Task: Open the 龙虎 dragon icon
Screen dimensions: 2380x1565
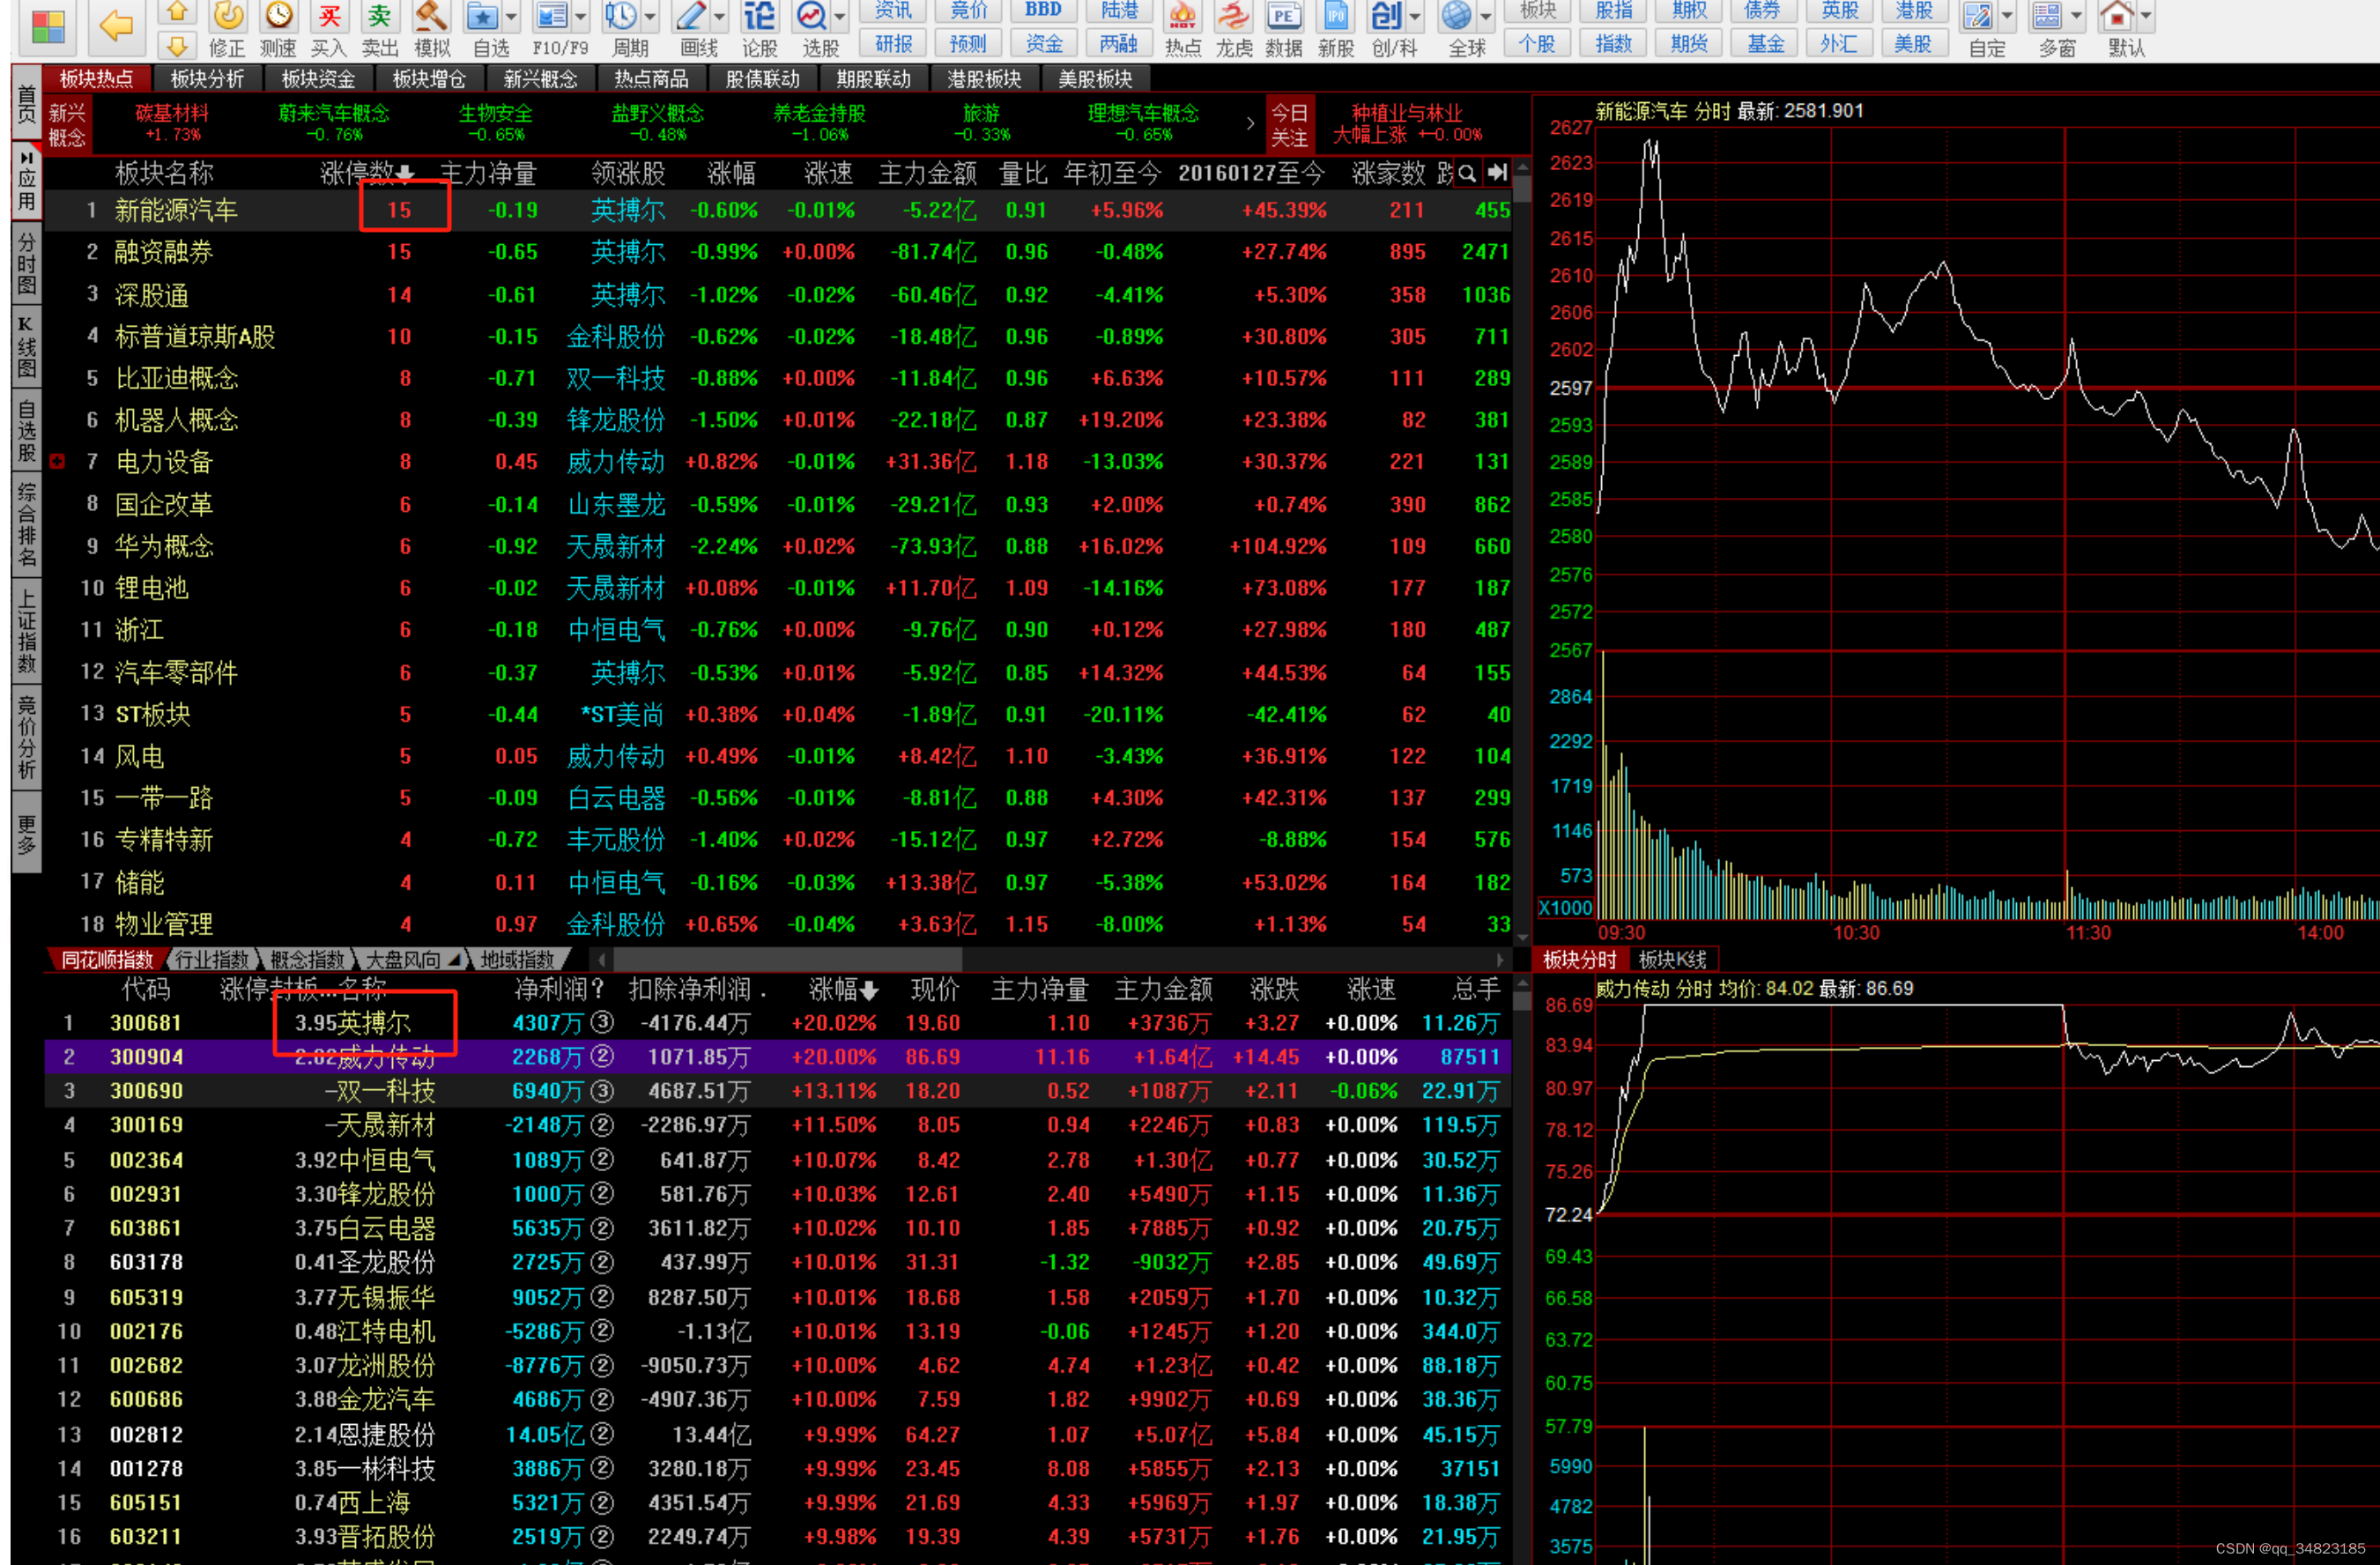Action: point(1233,16)
